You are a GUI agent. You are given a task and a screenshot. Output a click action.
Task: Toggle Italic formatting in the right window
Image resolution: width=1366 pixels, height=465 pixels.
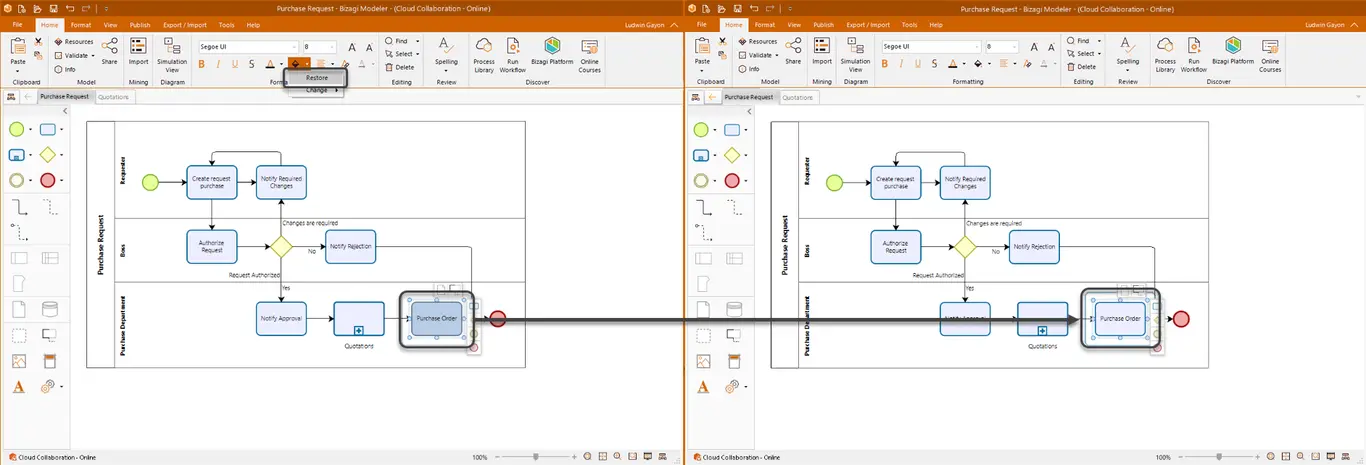click(x=901, y=64)
